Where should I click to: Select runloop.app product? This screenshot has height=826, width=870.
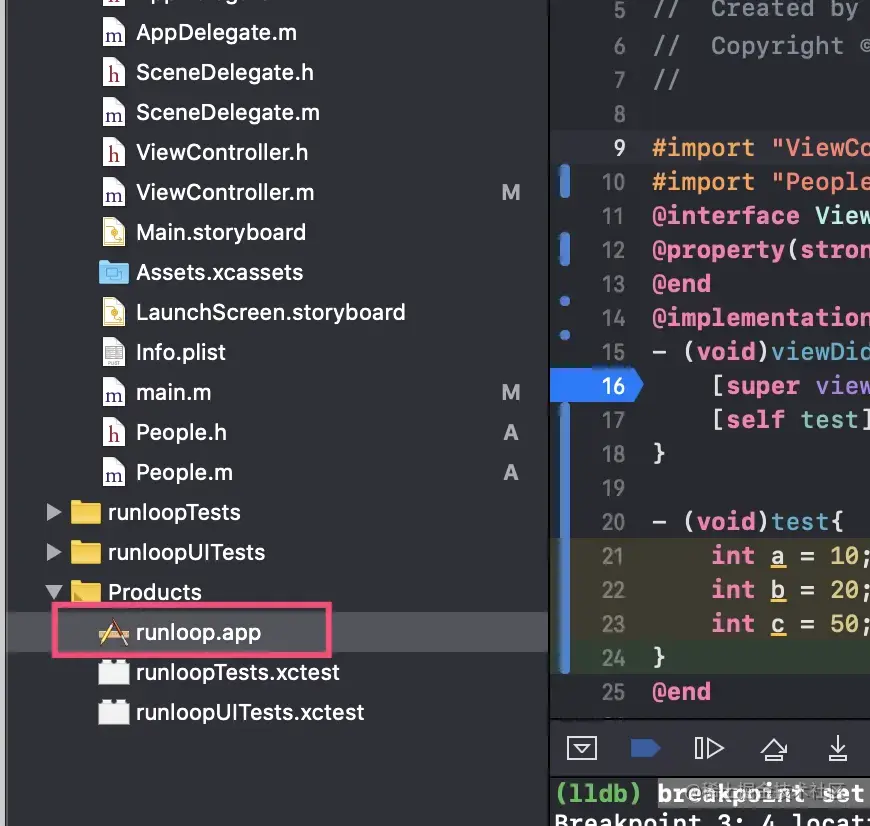pyautogui.click(x=198, y=632)
